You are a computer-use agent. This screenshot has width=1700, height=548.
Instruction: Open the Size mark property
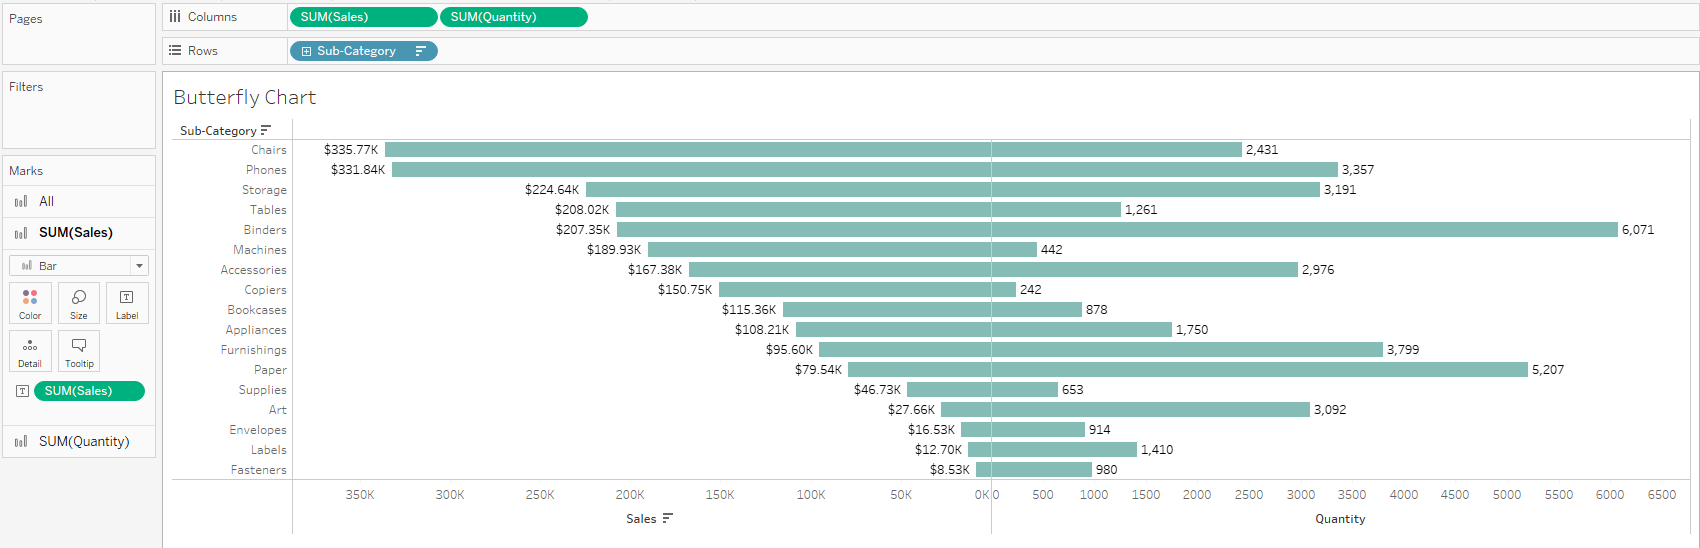[x=79, y=302]
